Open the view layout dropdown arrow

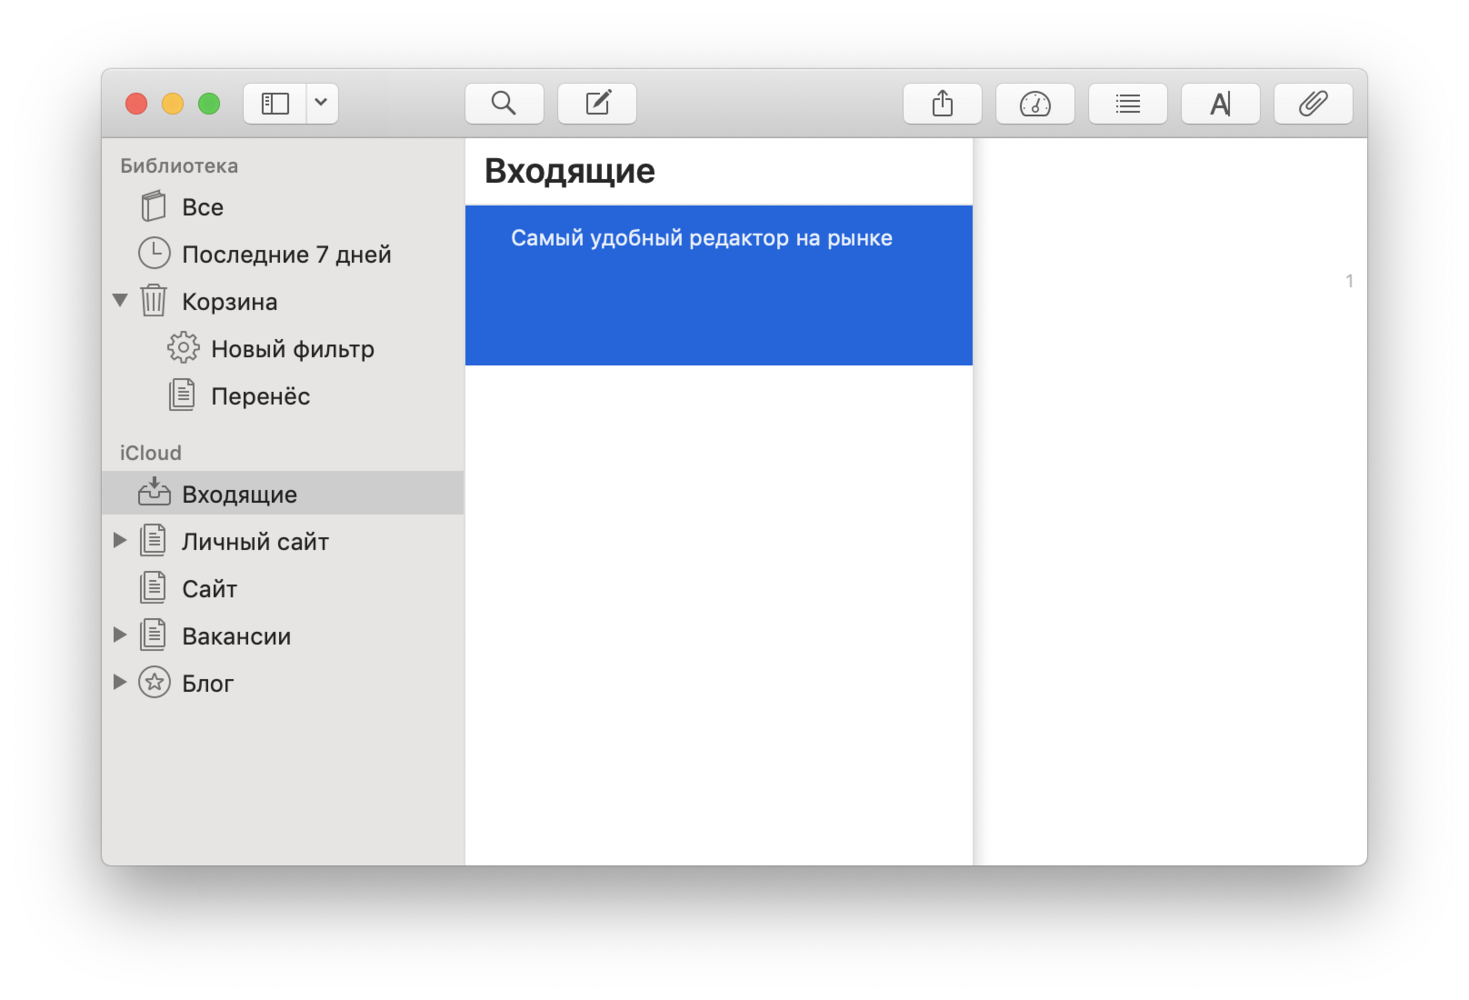(x=321, y=103)
